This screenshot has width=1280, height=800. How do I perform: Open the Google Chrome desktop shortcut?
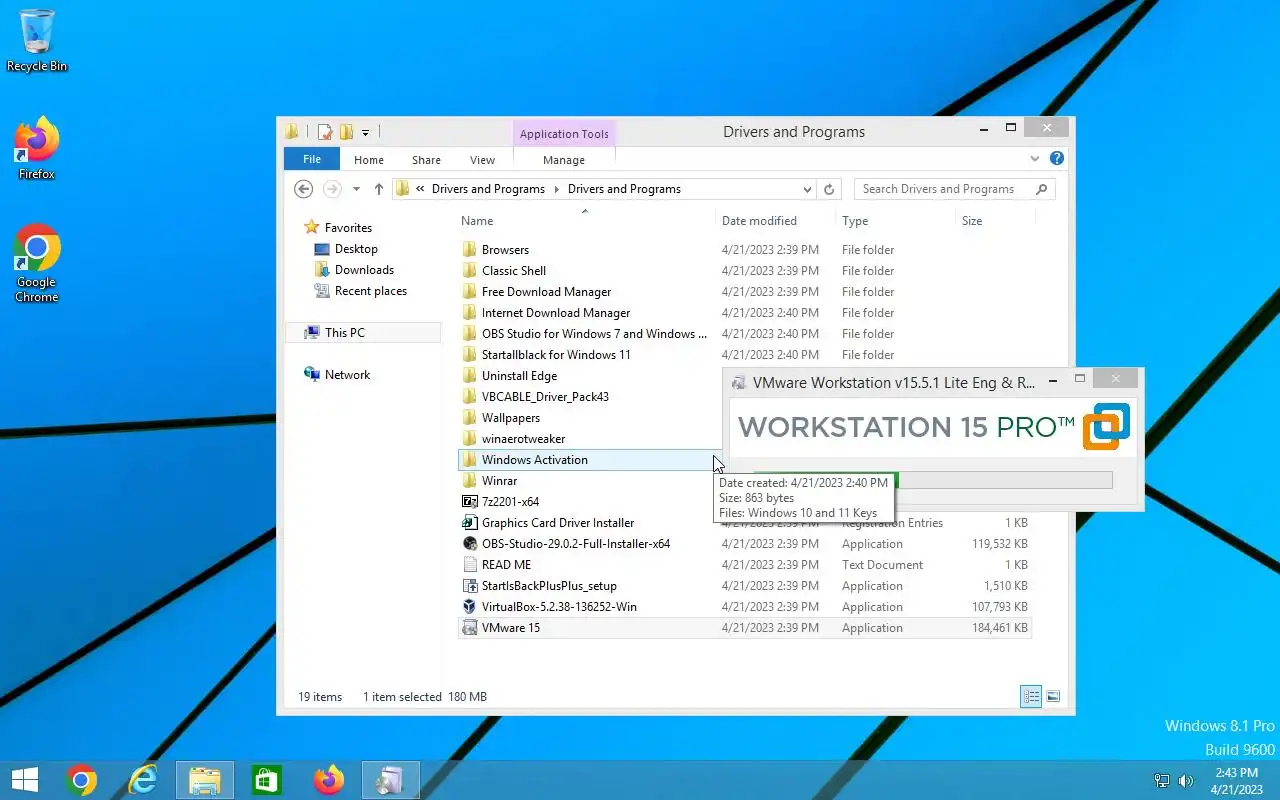pyautogui.click(x=37, y=264)
